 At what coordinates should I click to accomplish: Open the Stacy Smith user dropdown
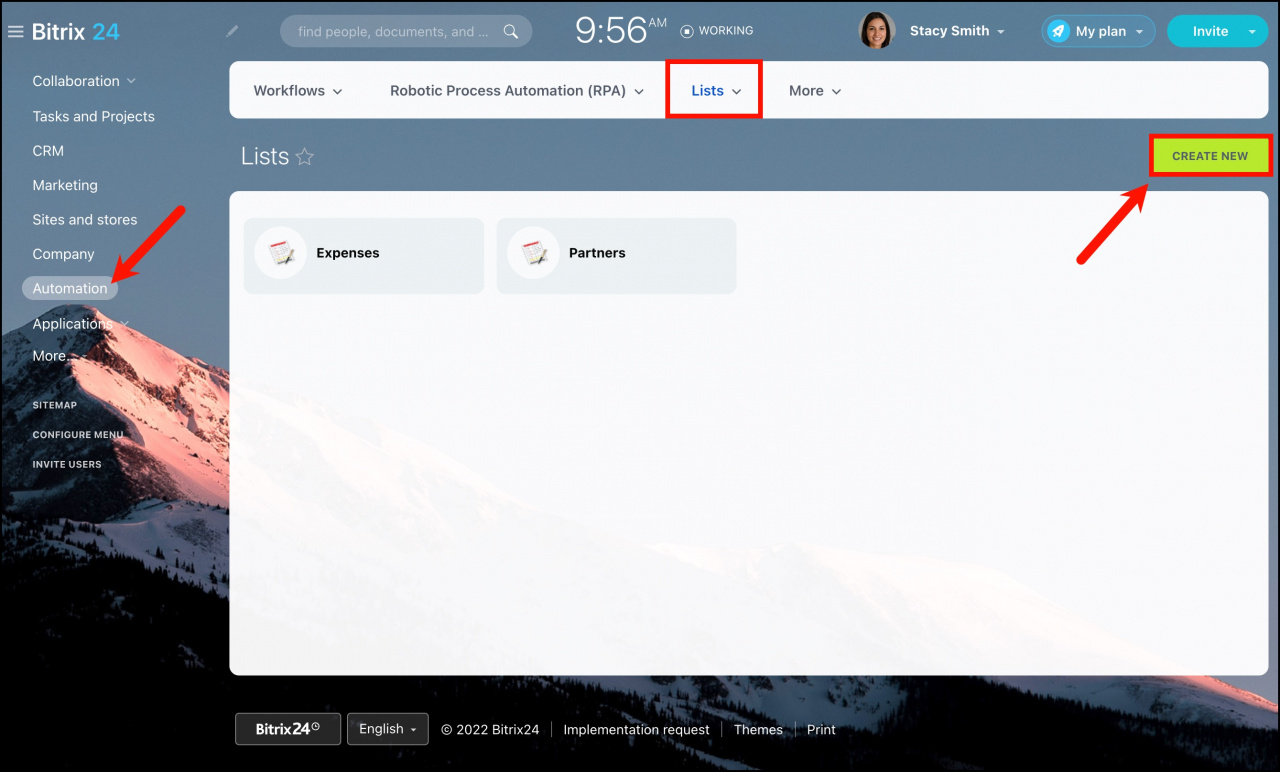point(957,31)
